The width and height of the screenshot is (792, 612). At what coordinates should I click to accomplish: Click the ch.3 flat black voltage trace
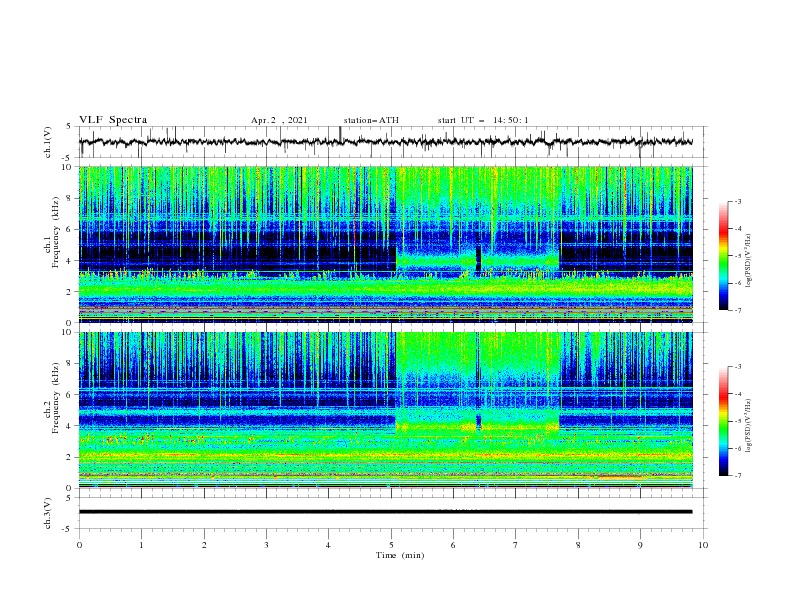coord(385,512)
